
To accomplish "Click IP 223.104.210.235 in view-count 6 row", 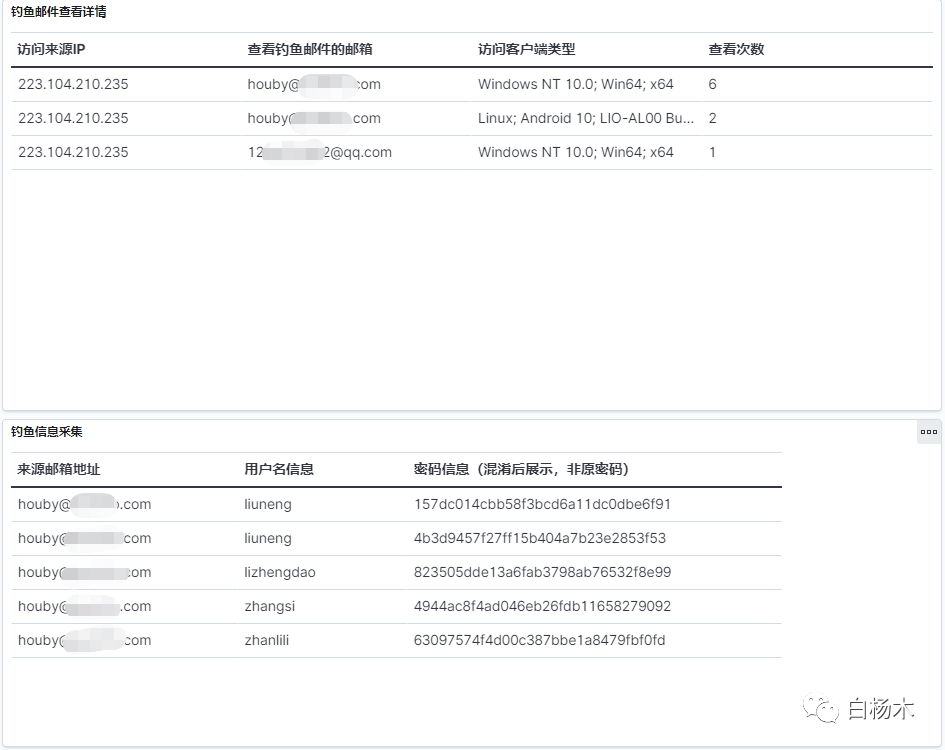I will click(73, 84).
